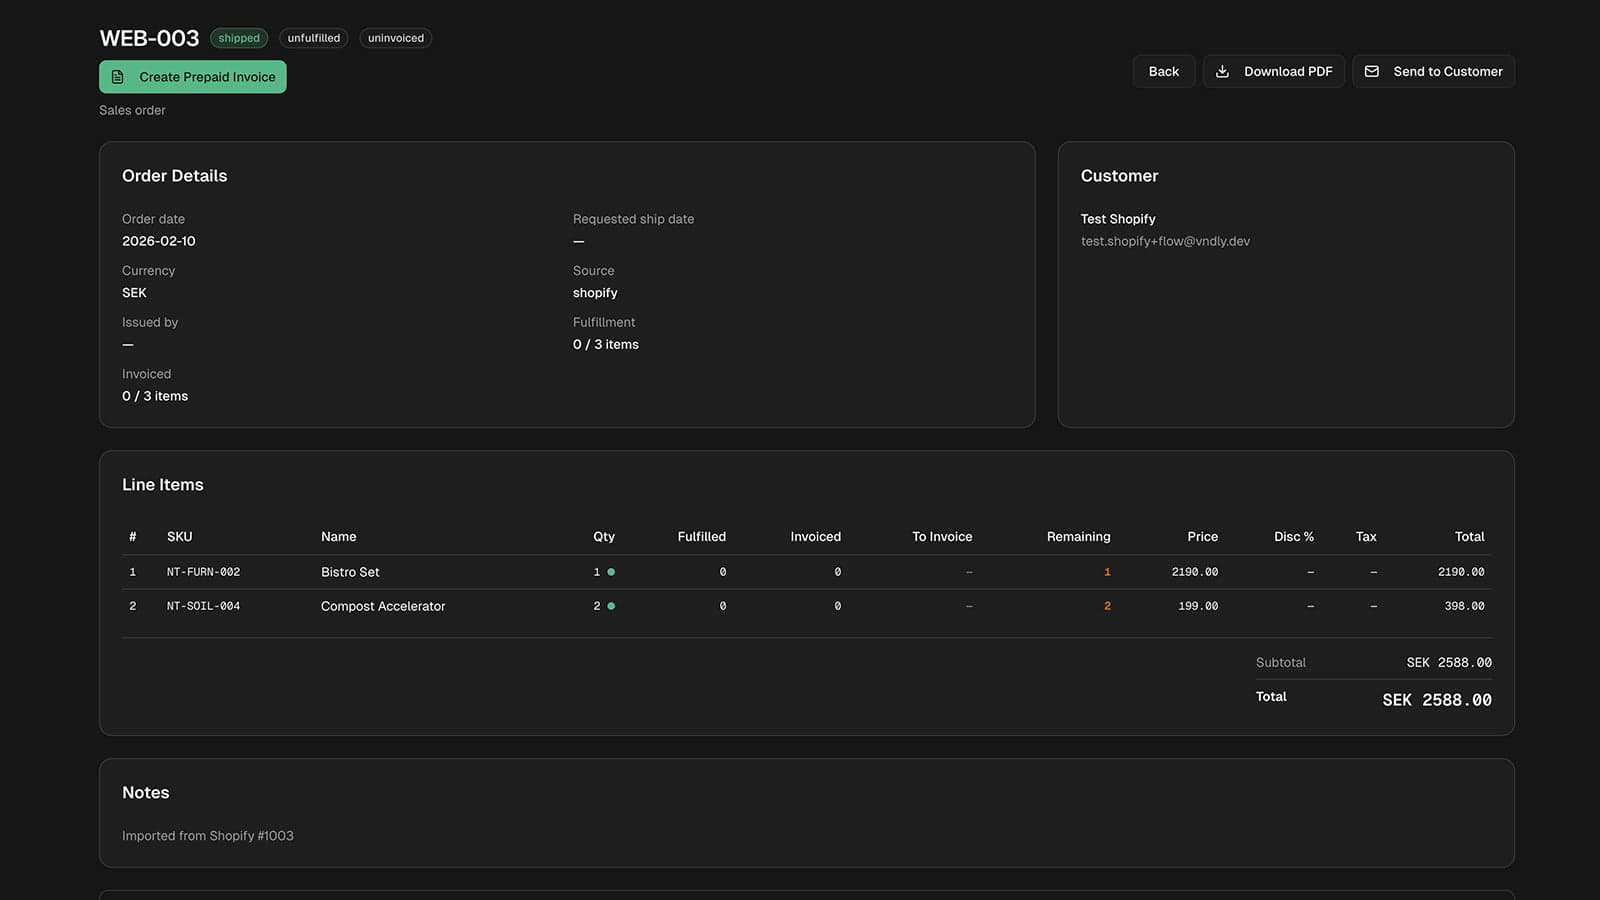Click the unfulfilled status badge

point(314,38)
